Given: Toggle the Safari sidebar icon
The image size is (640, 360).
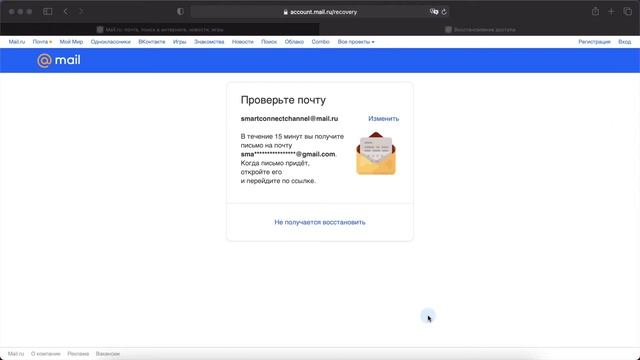Looking at the screenshot, I should point(48,12).
